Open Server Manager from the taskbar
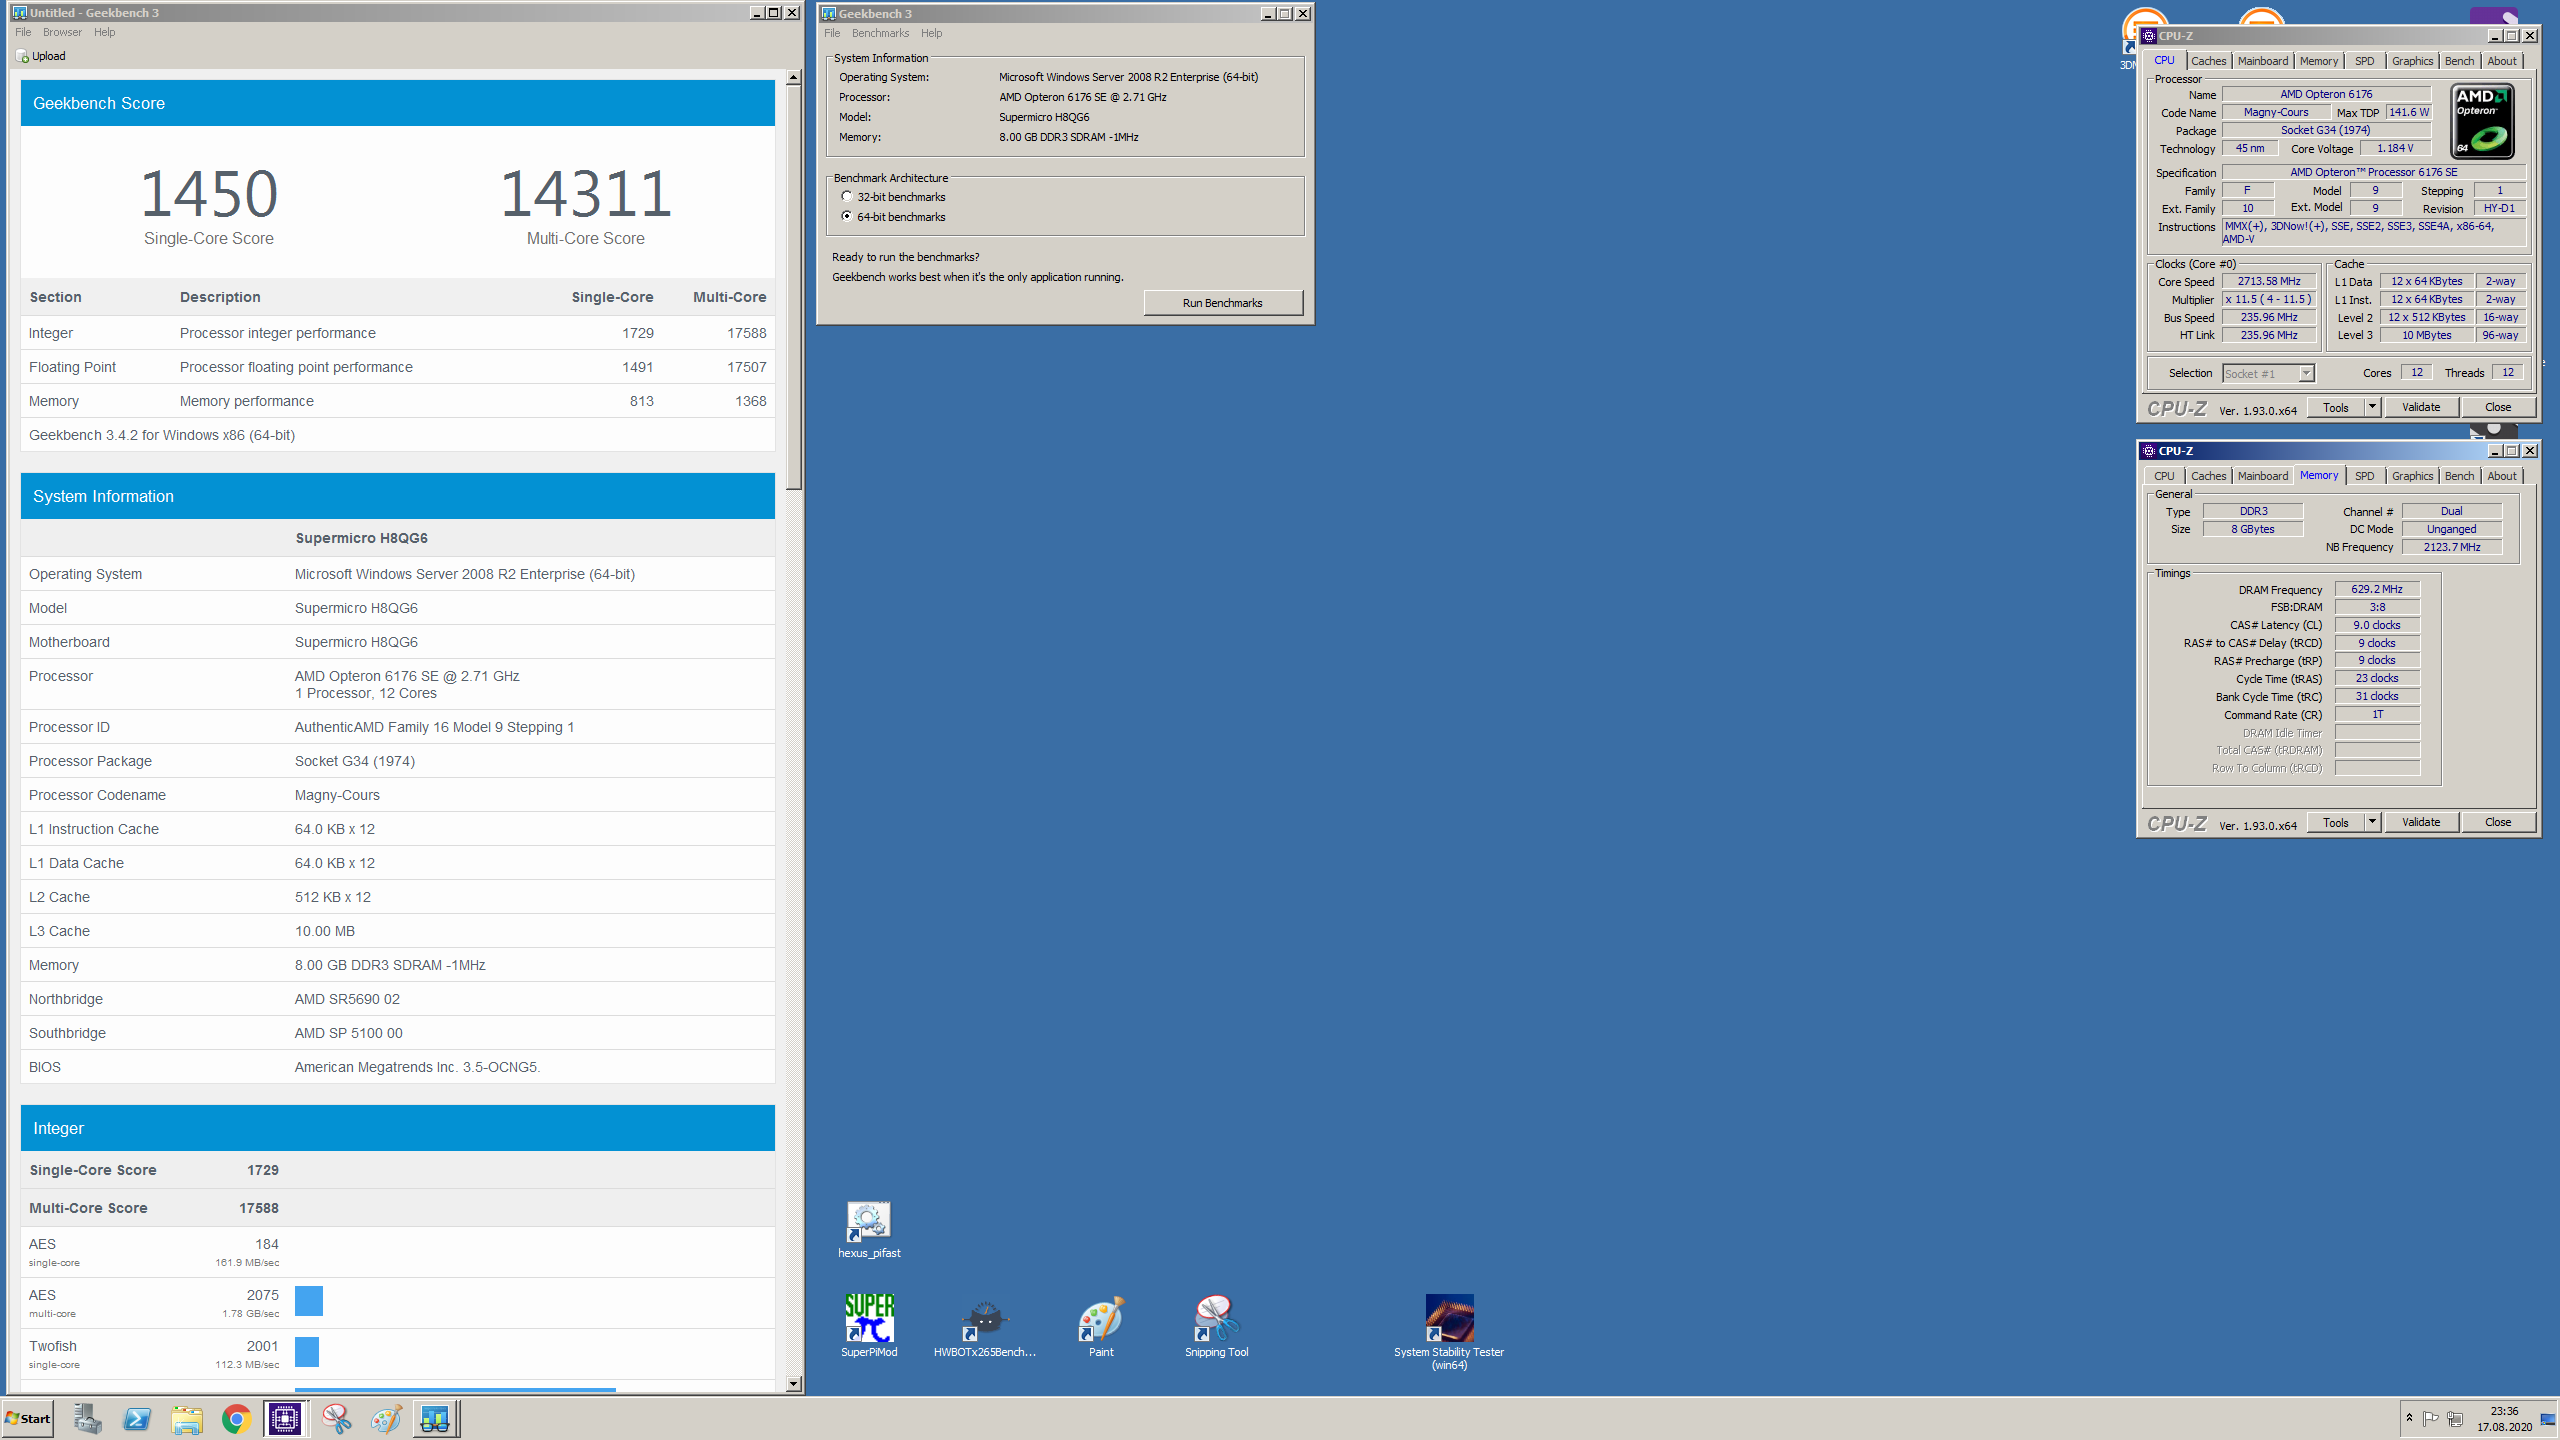Image resolution: width=2560 pixels, height=1440 pixels. click(x=87, y=1418)
